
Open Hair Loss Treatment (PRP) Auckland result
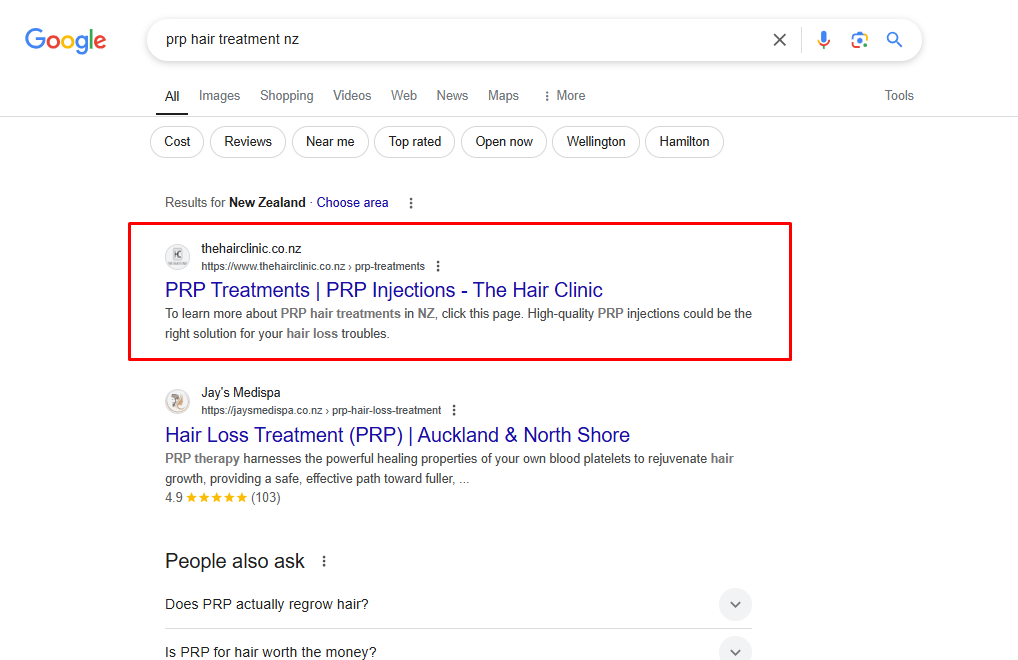tap(397, 434)
